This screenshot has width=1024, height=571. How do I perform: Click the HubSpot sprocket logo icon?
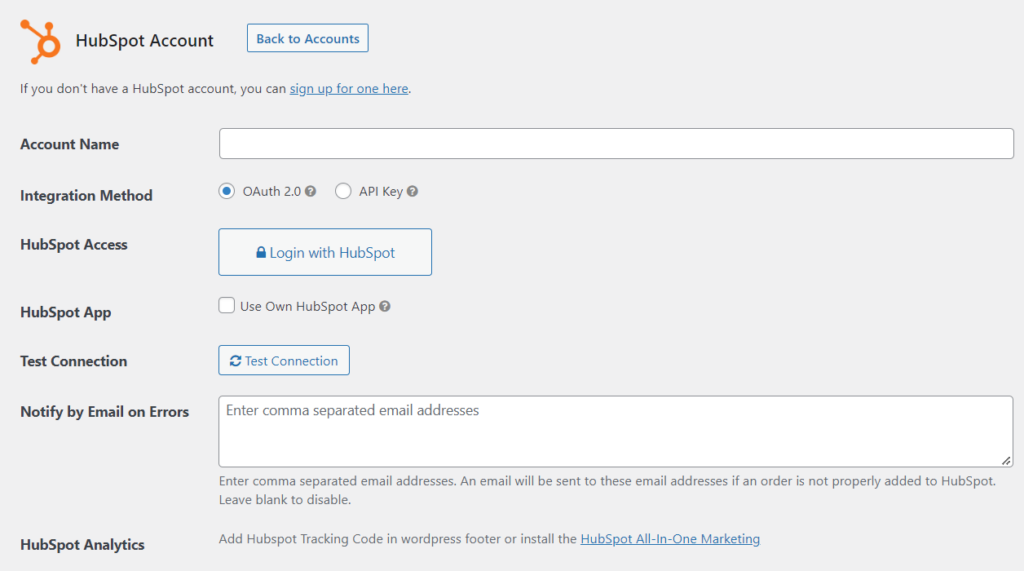point(40,42)
